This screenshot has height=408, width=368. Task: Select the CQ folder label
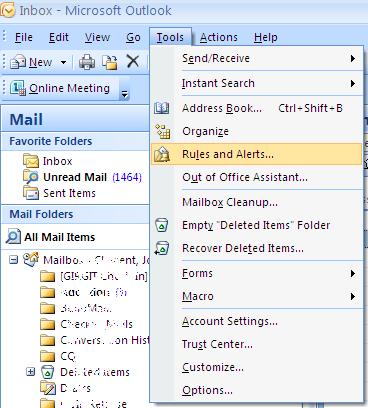pos(68,356)
